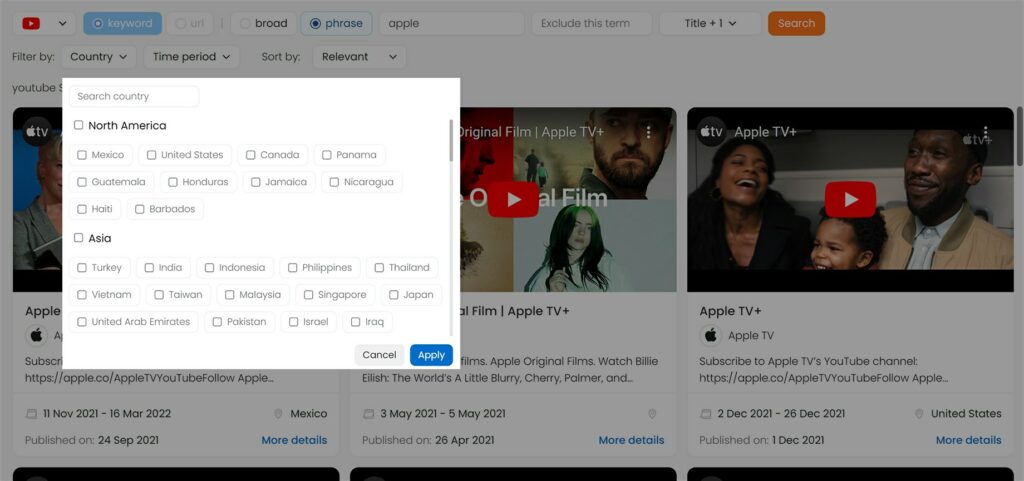Mark the Taiwan checkbox
The image size is (1024, 481).
pos(159,295)
